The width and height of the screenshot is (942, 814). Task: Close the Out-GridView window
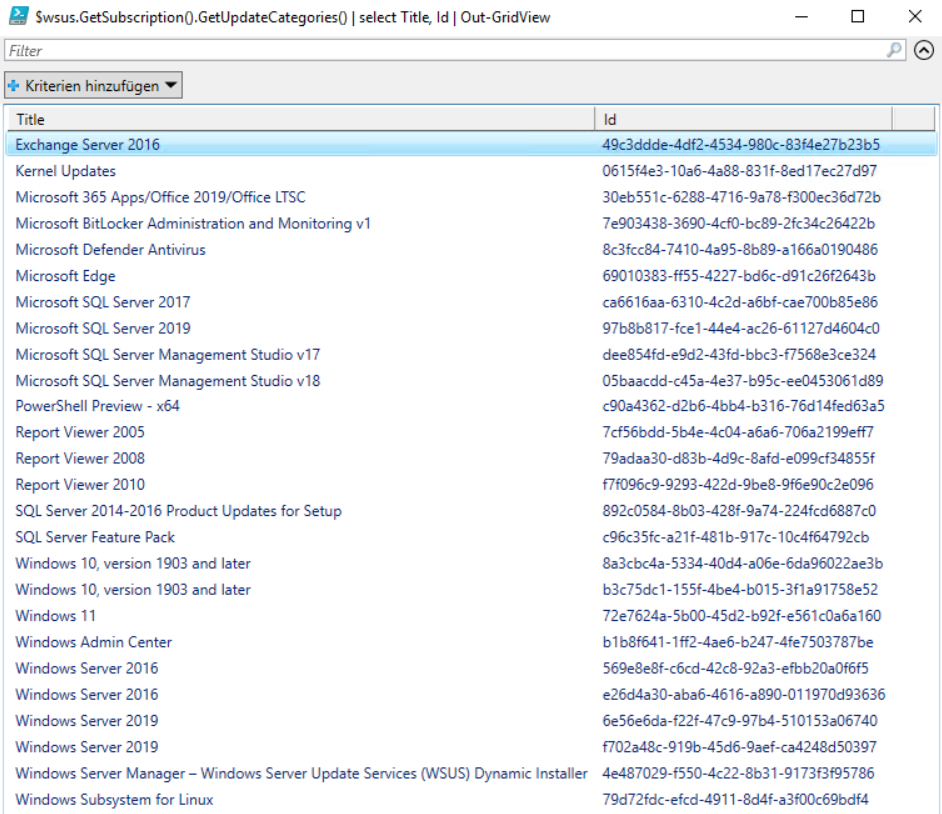click(x=915, y=16)
